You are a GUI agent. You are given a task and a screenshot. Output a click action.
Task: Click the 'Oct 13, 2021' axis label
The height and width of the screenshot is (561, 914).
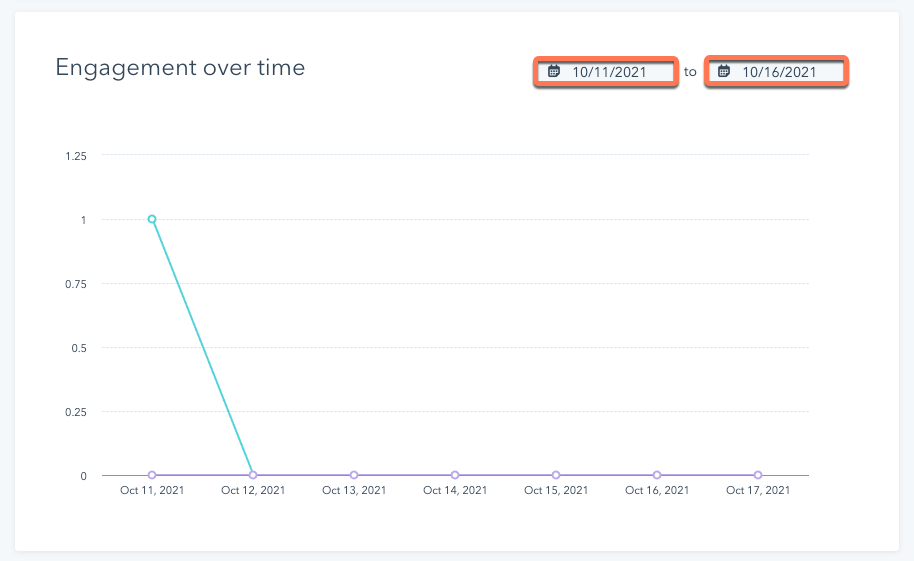coord(354,490)
